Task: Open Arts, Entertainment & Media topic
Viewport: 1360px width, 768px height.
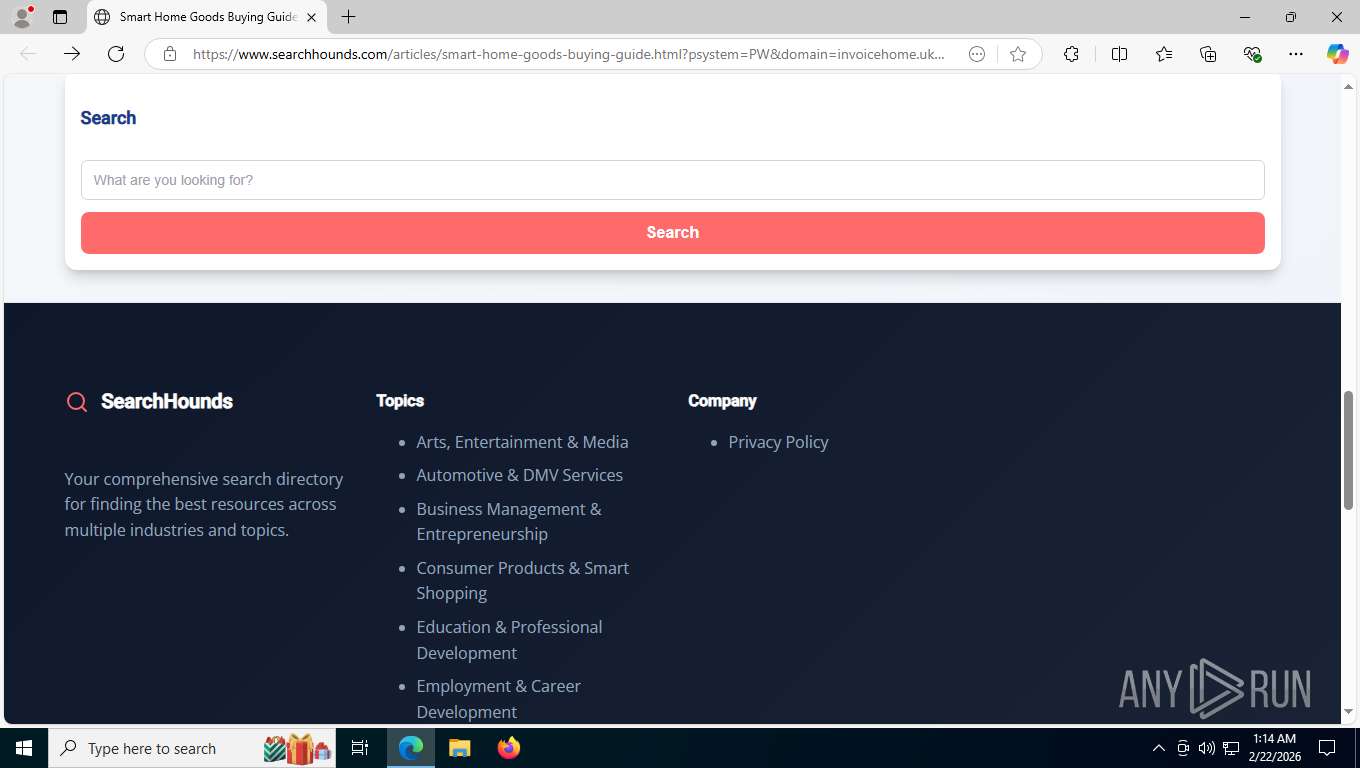Action: tap(522, 442)
